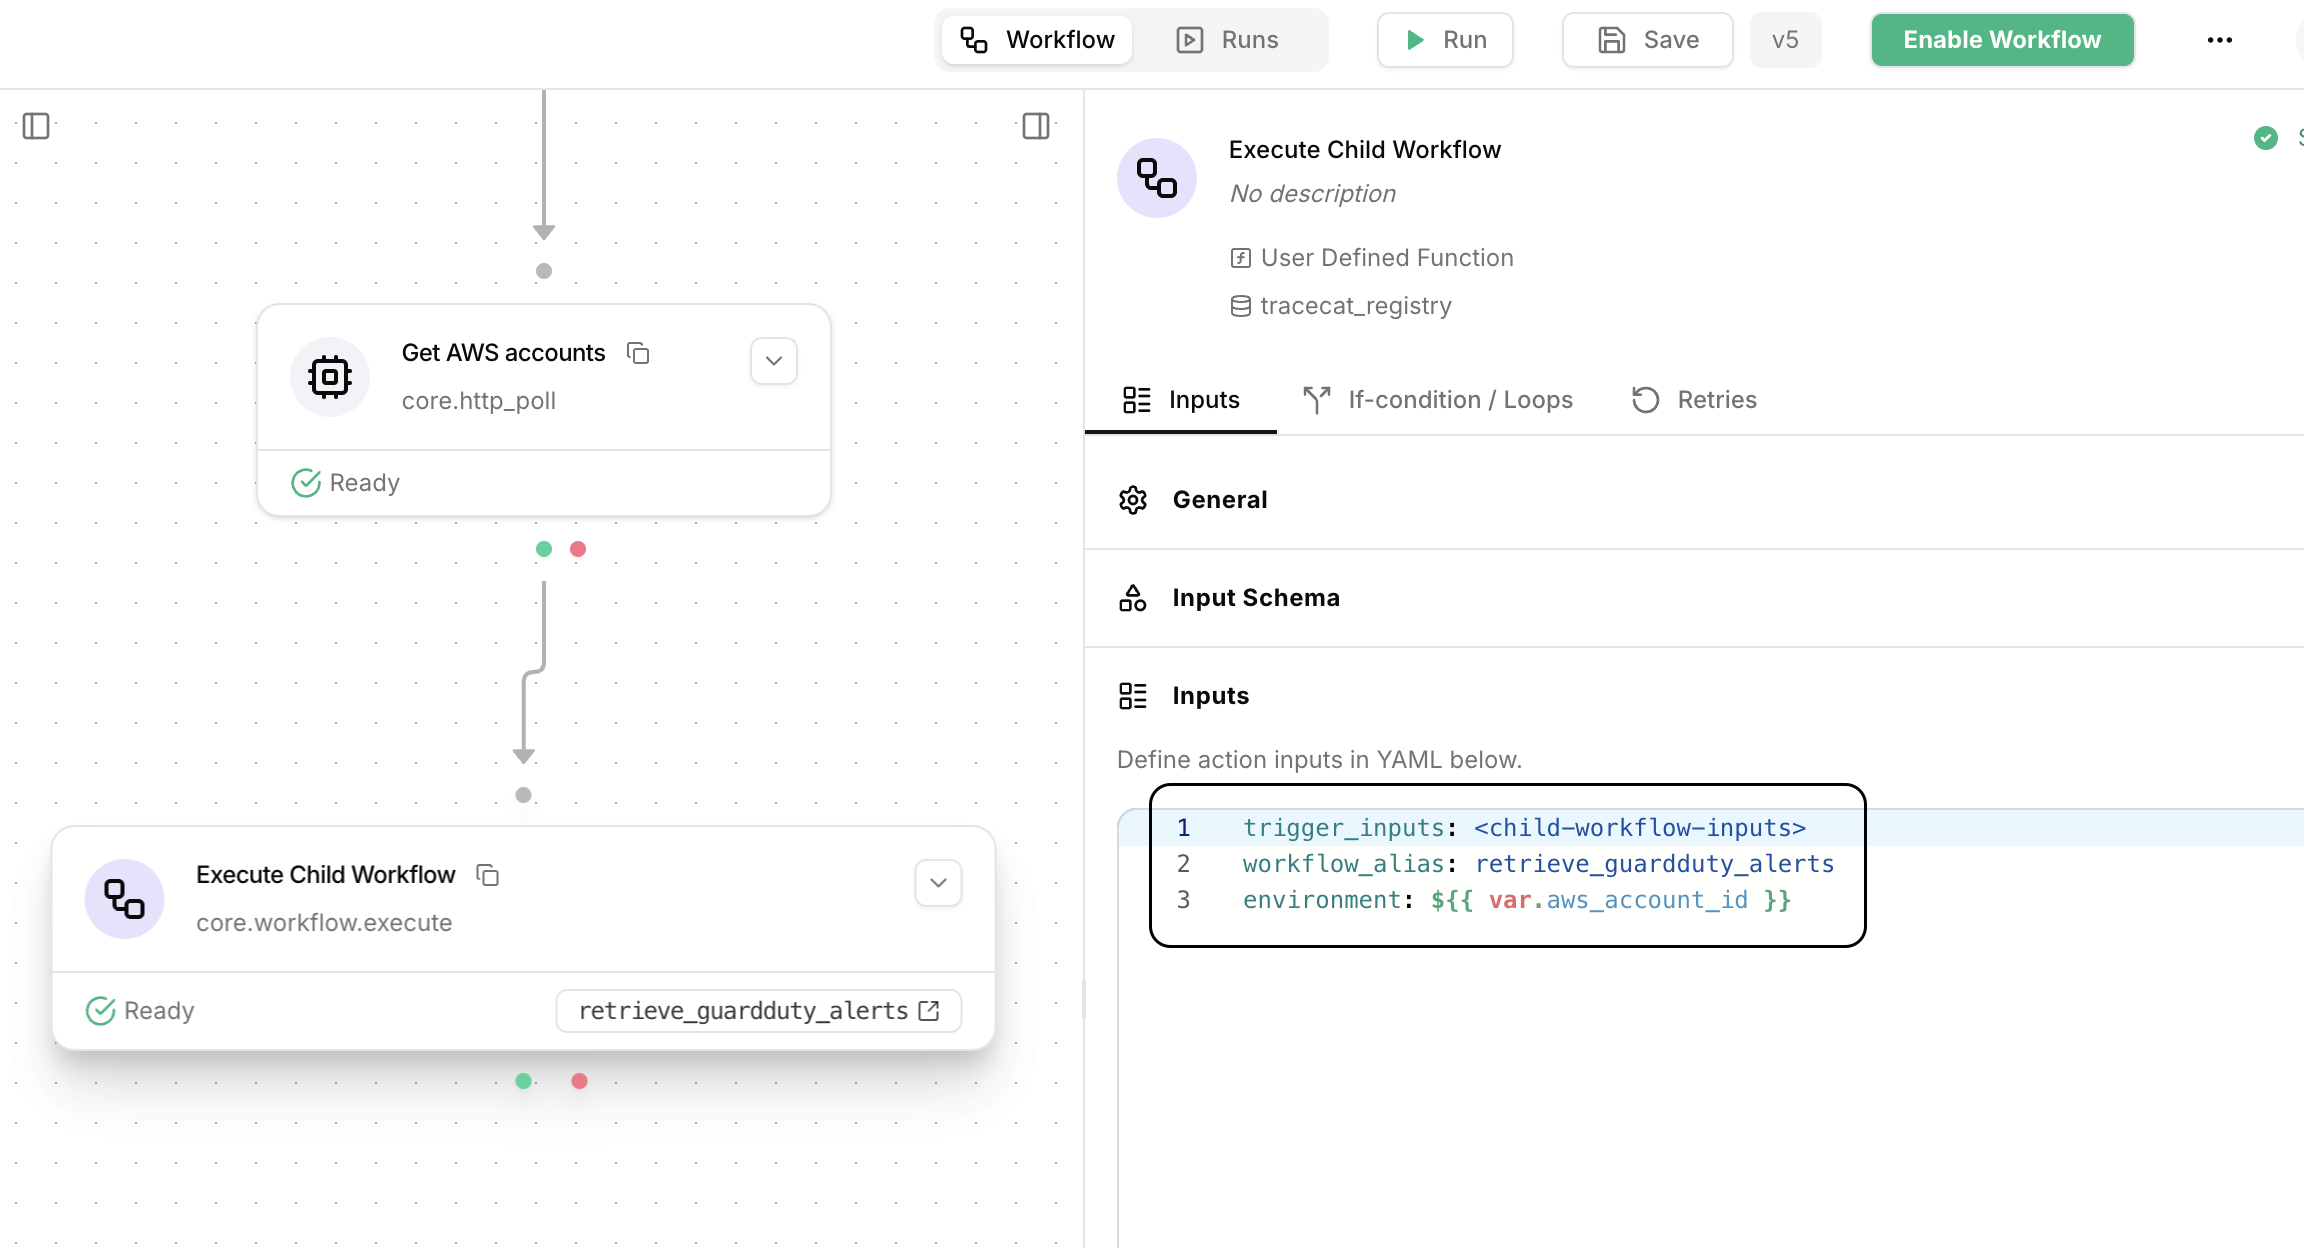The width and height of the screenshot is (2304, 1248).
Task: Click green success handle below Get AWS accounts
Action: click(x=544, y=549)
